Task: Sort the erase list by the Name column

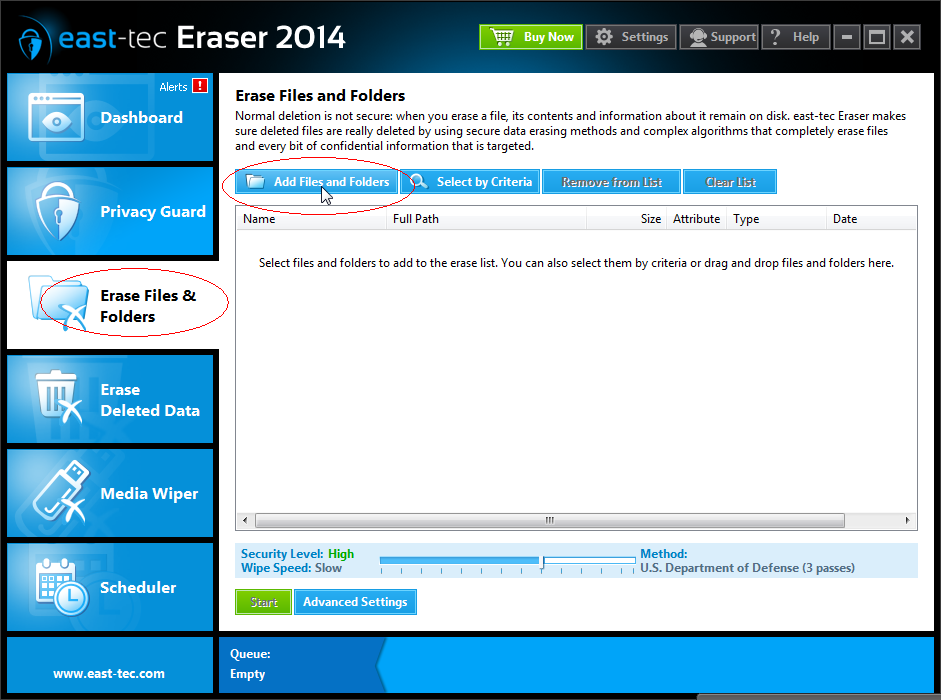Action: point(259,218)
